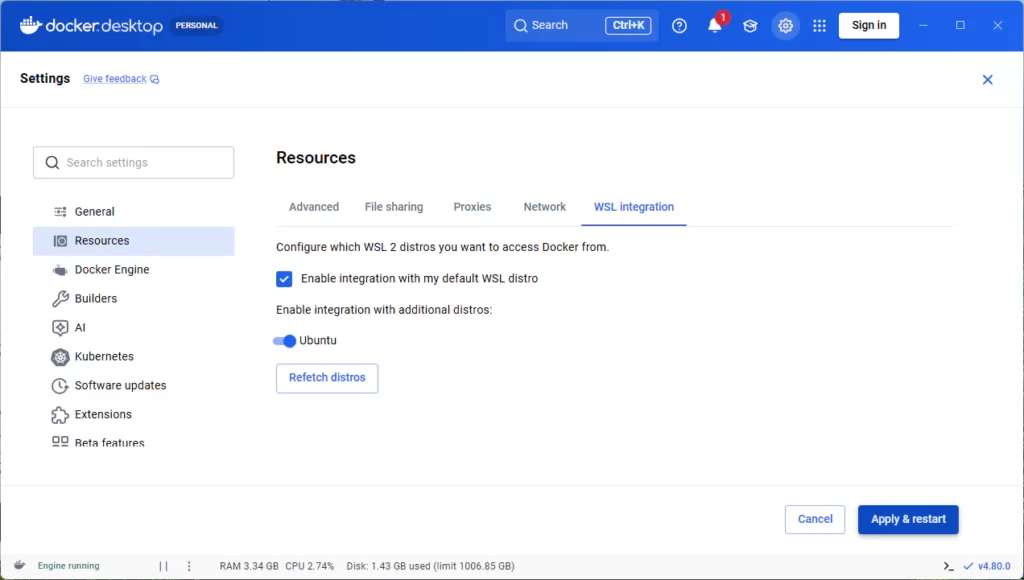Click the Ubuntu distro label
Viewport: 1024px width, 580px height.
[318, 341]
